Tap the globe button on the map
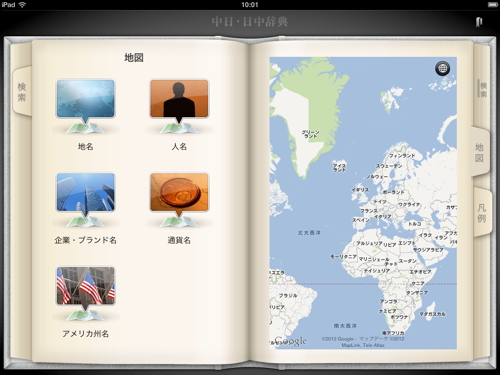Screen dimensions: 500x375 tap(442, 68)
